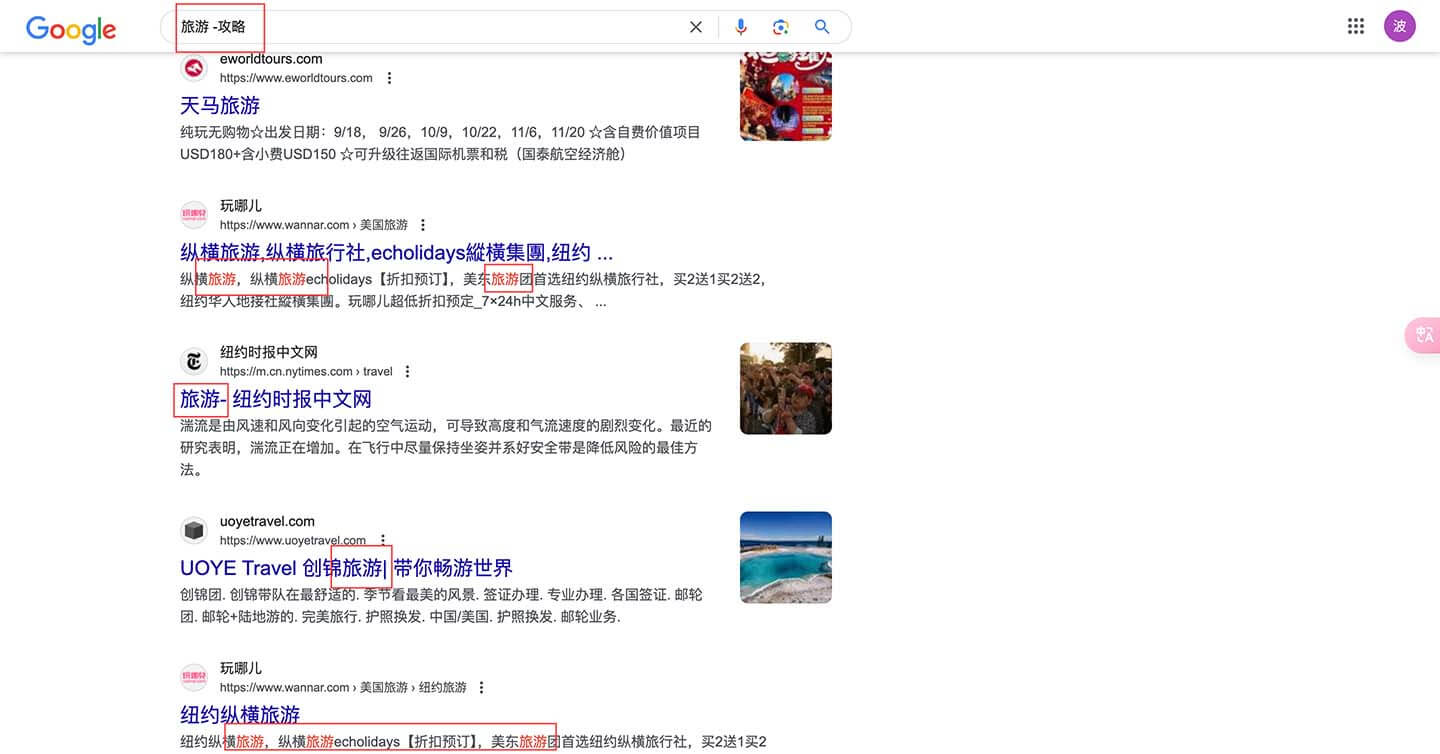1440x754 pixels.
Task: Open the UOYE Travel 创锦旅游 result link
Action: point(346,568)
